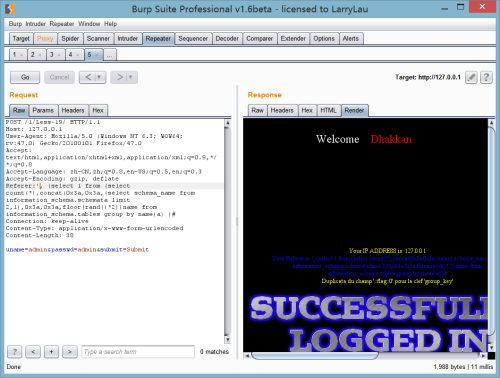Viewport: 500px width, 378px height.
Task: Show the response Raw view
Action: pyautogui.click(x=257, y=110)
